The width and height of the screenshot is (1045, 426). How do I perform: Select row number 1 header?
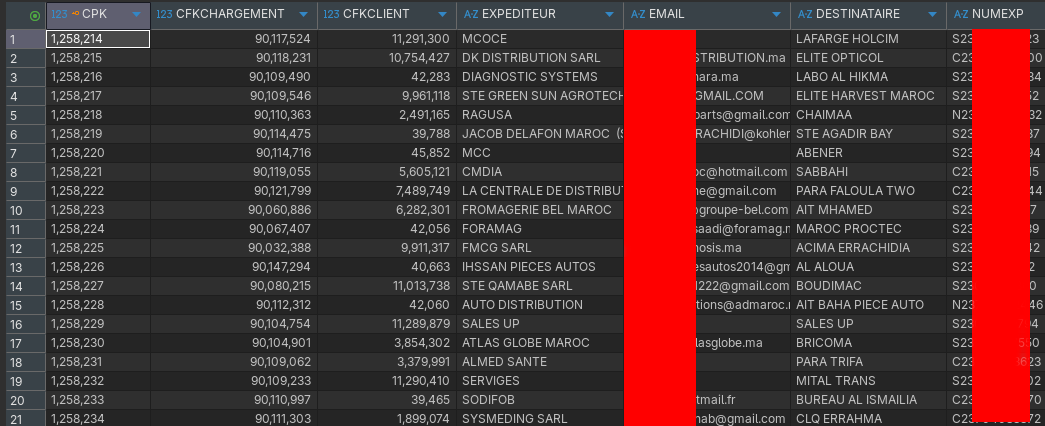(25, 39)
